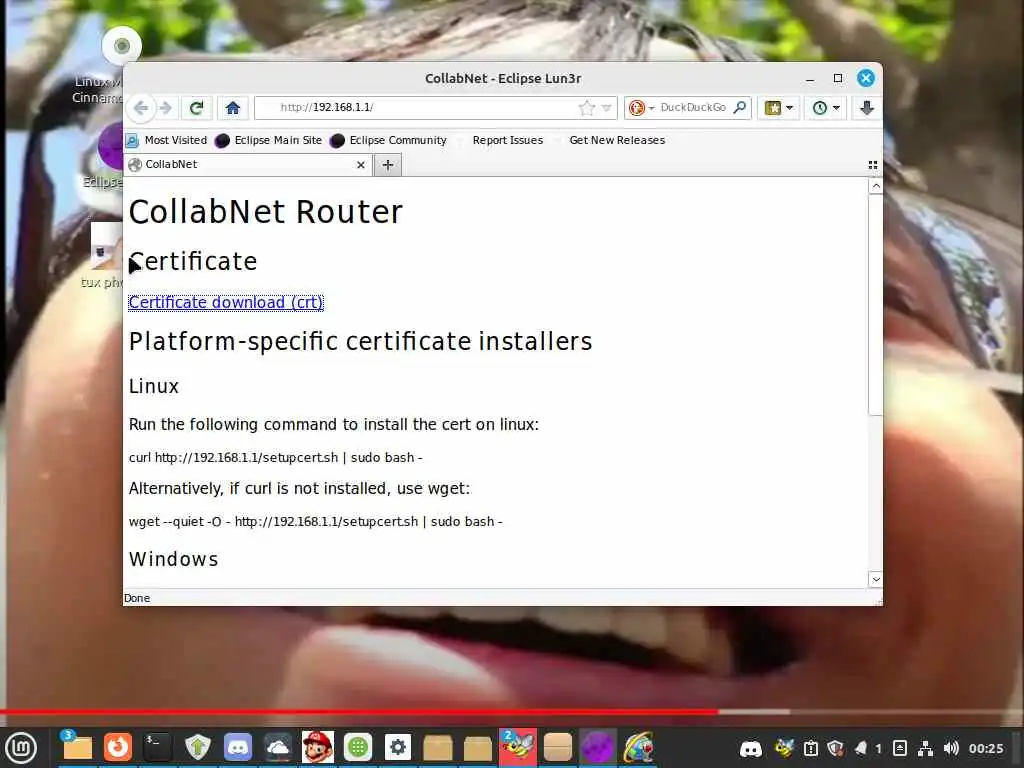Click the search magnifier icon
This screenshot has width=1024, height=768.
coord(739,107)
